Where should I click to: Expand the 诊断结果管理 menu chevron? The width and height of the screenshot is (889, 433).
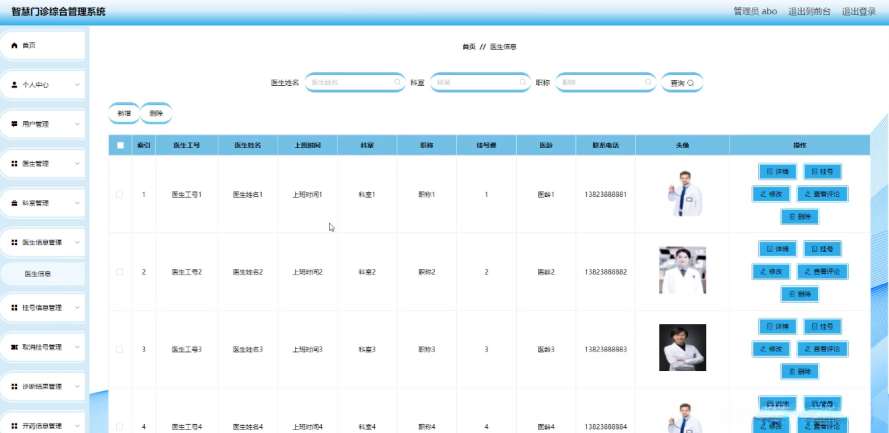(77, 387)
